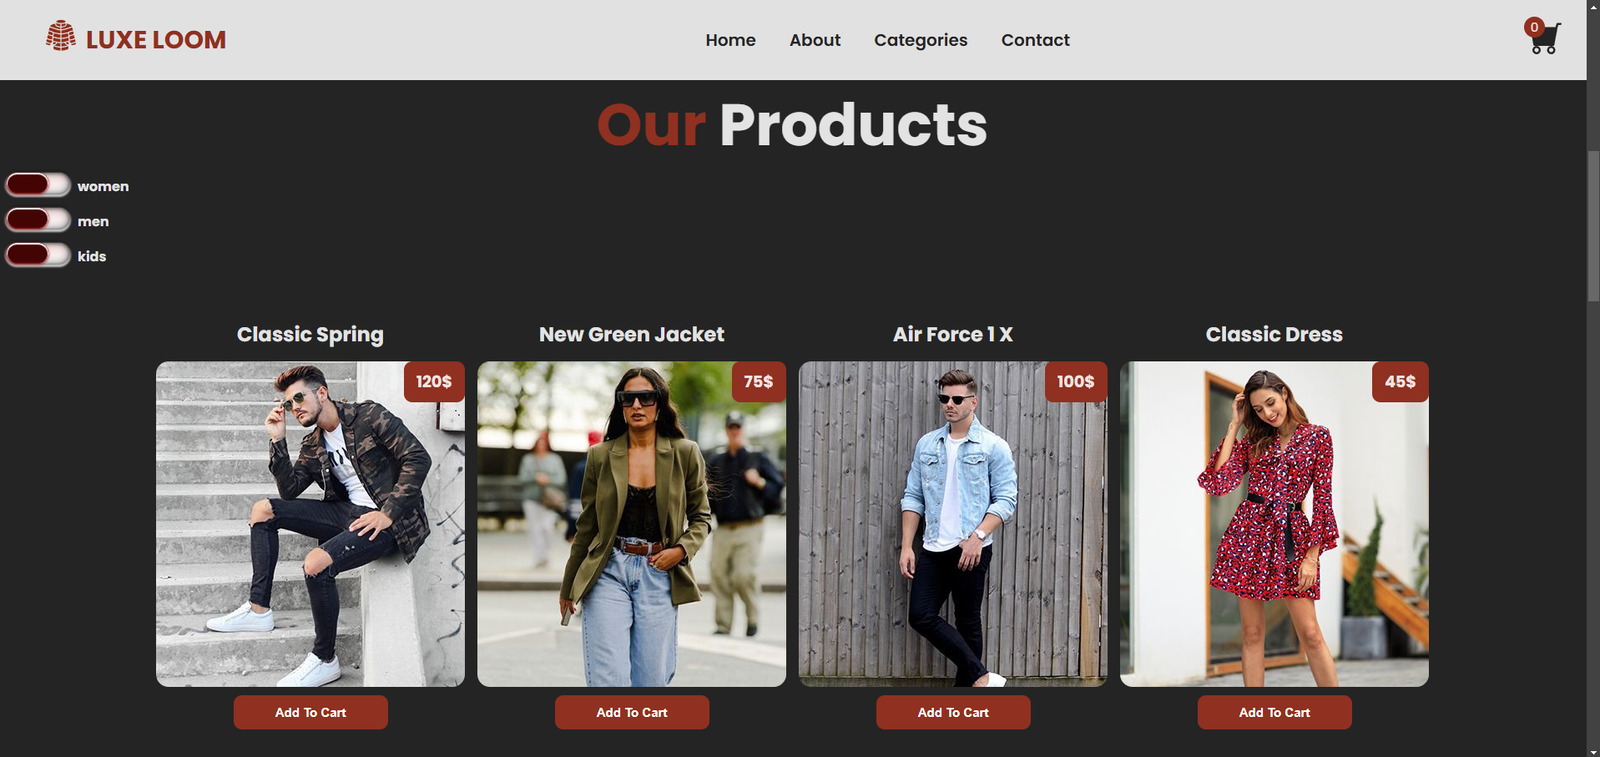Screen dimensions: 1600x757
Task: Add Air Force 1 X to cart
Action: click(953, 712)
